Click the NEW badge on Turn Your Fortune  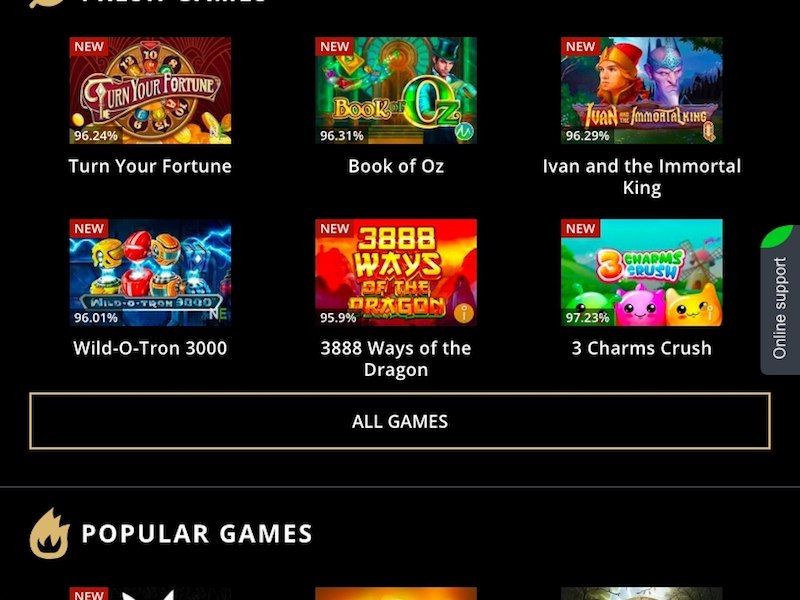[89, 46]
